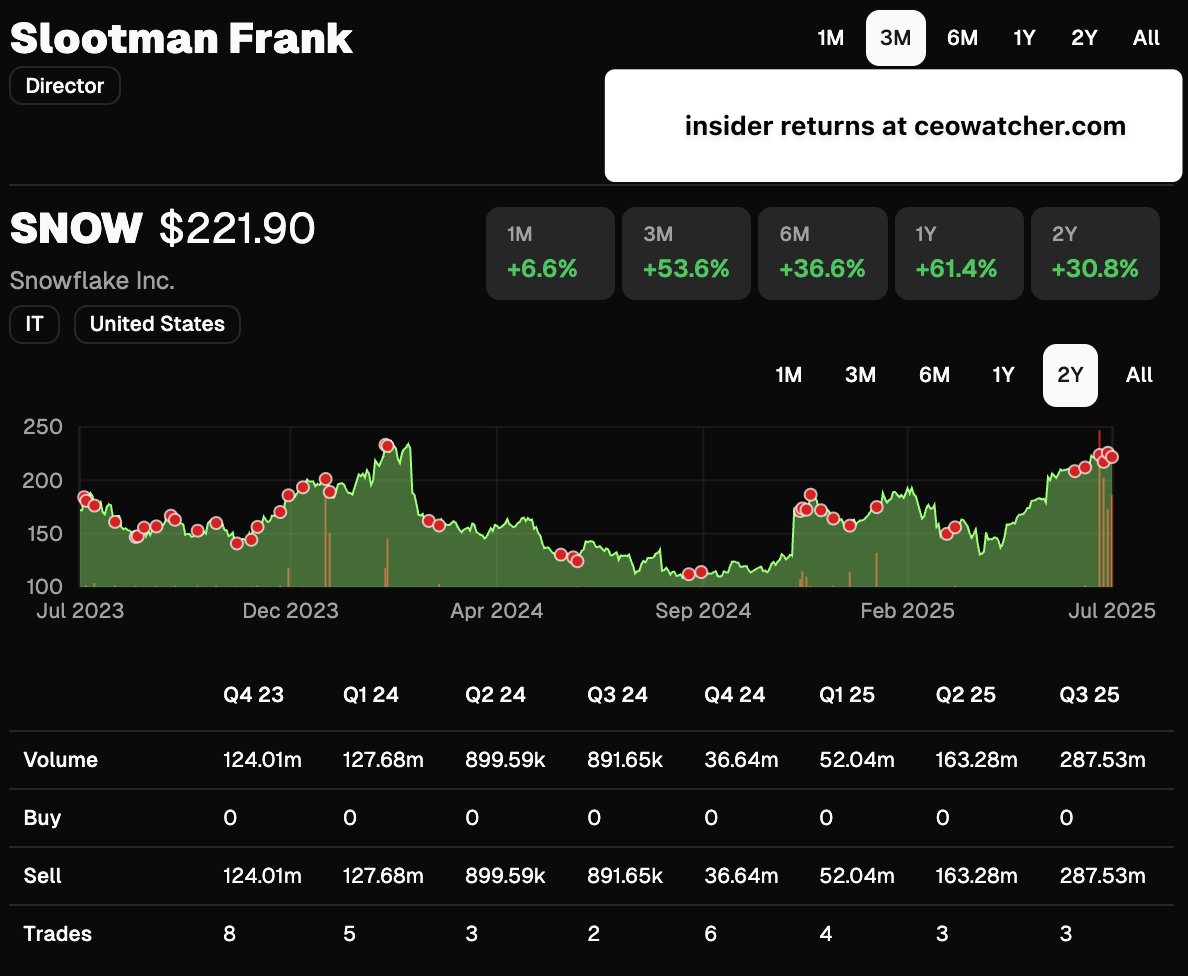The width and height of the screenshot is (1188, 976).
Task: Click the United States country tag
Action: point(157,324)
